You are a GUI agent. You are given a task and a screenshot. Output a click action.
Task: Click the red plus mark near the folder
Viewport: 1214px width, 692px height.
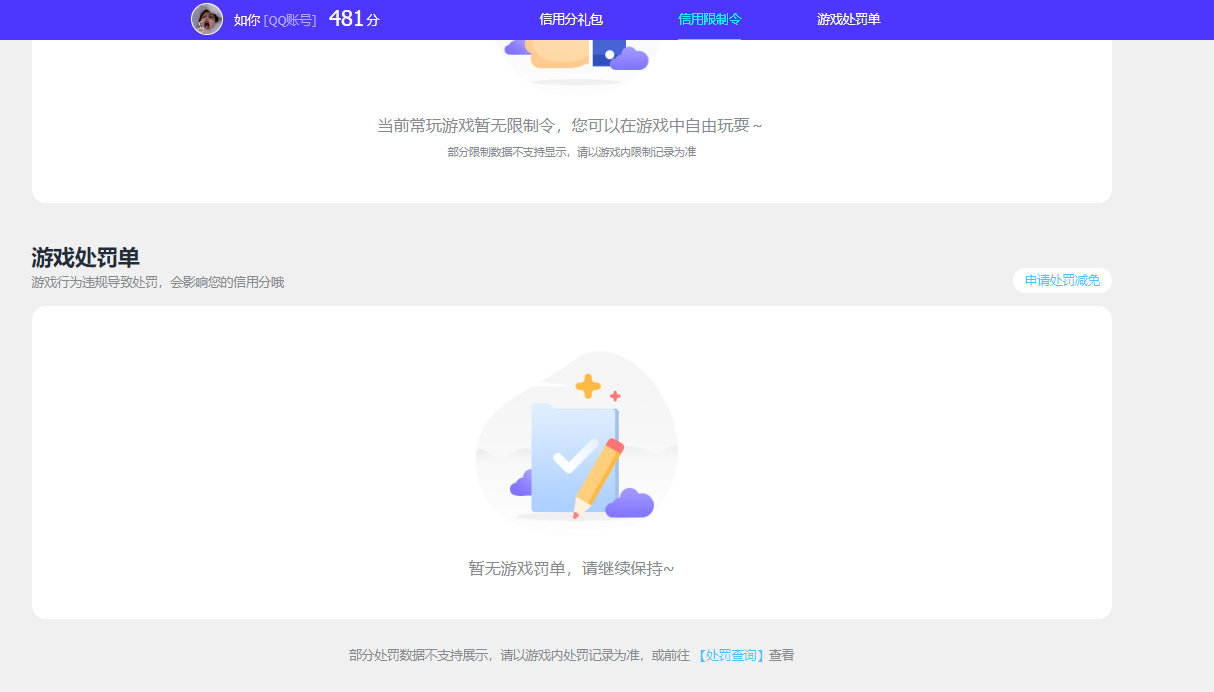(x=616, y=393)
